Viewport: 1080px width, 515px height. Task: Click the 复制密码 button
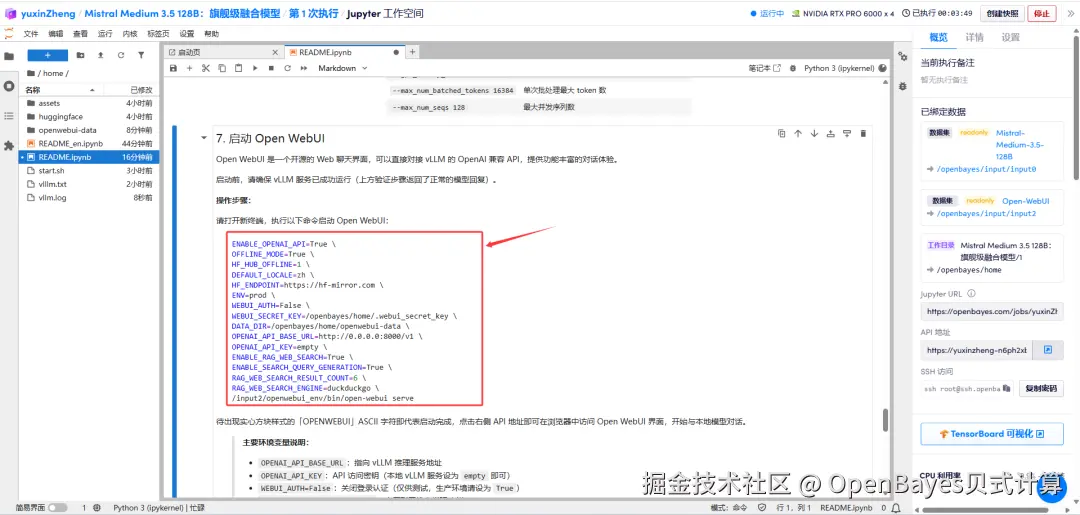[x=1040, y=388]
